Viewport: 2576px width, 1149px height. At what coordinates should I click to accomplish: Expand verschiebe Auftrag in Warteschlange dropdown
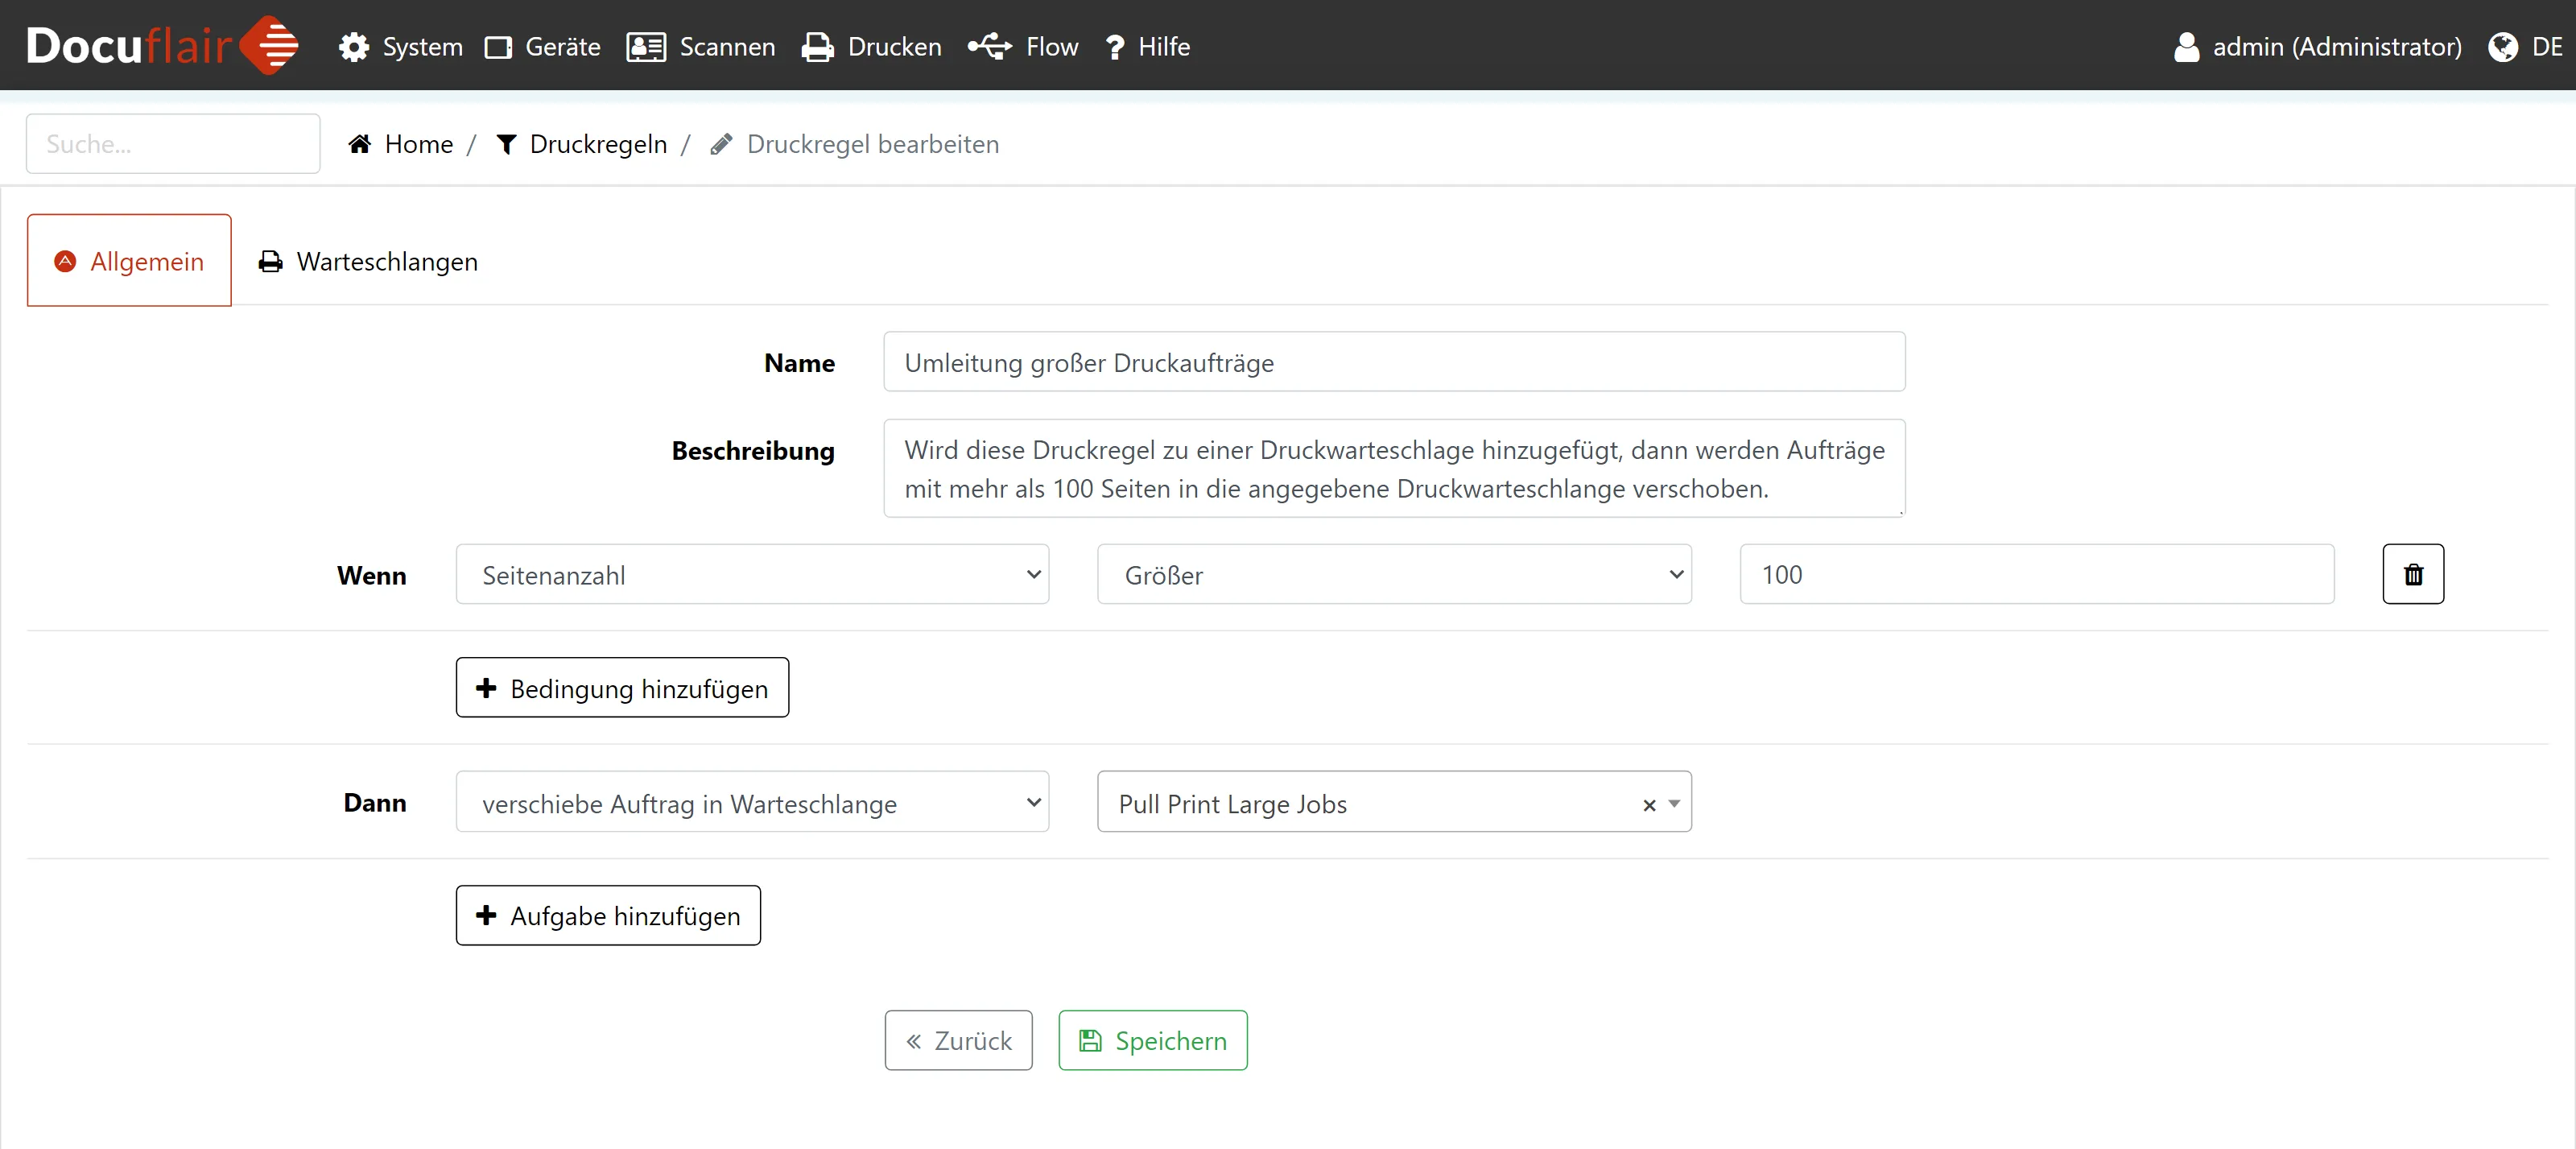coord(752,803)
